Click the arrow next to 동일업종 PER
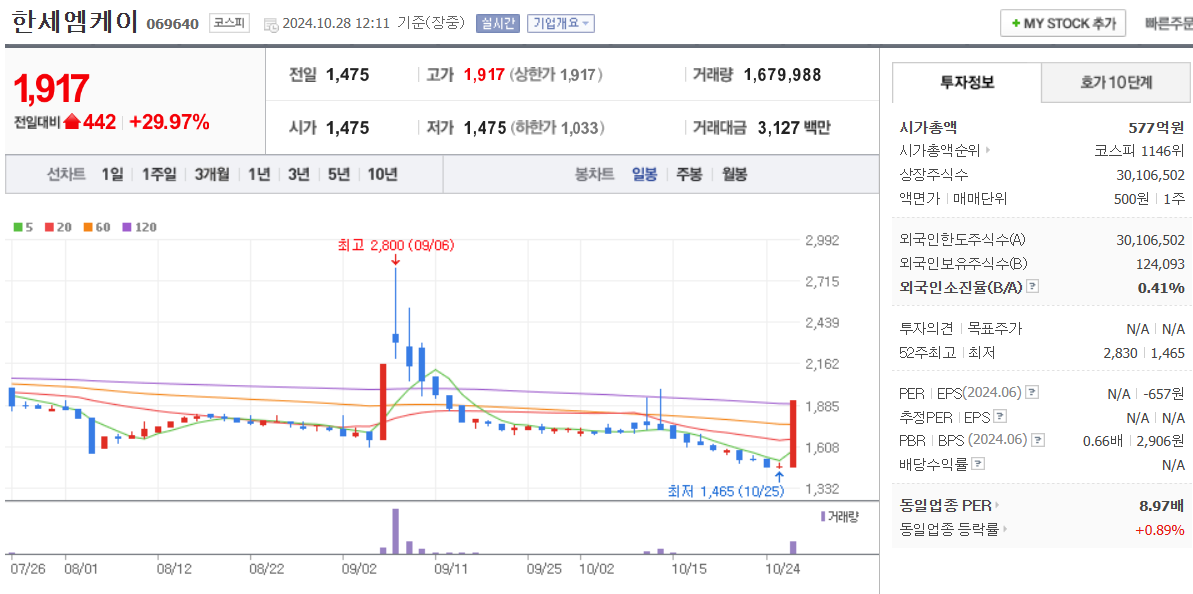Viewport: 1193px width, 594px height. 997,505
